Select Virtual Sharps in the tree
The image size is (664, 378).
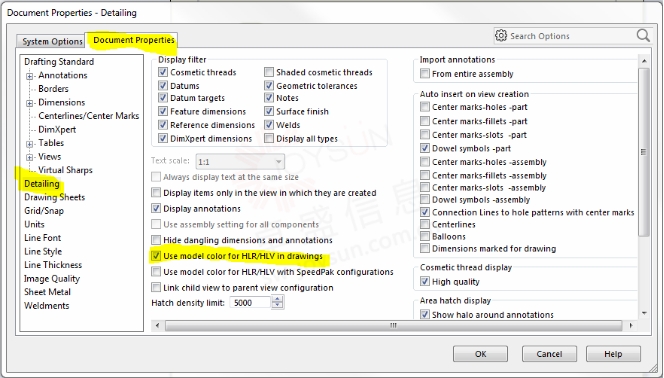pyautogui.click(x=65, y=170)
